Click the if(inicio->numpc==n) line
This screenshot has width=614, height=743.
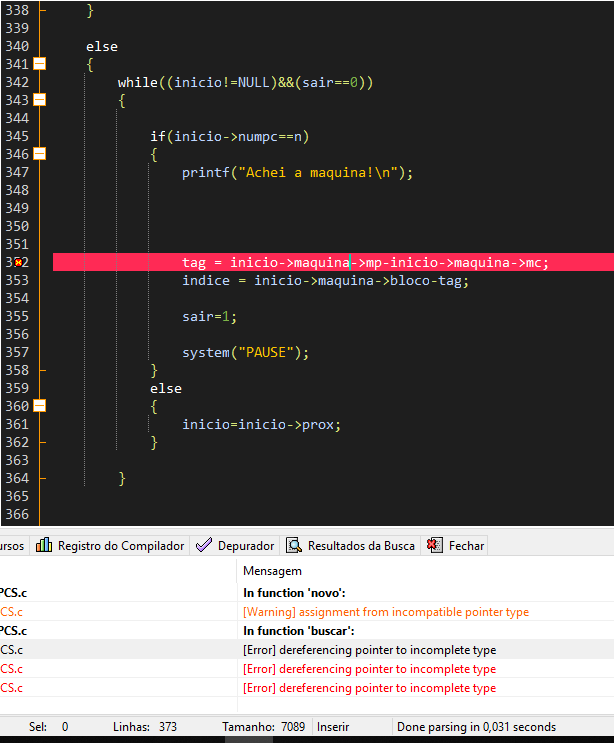pyautogui.click(x=230, y=136)
